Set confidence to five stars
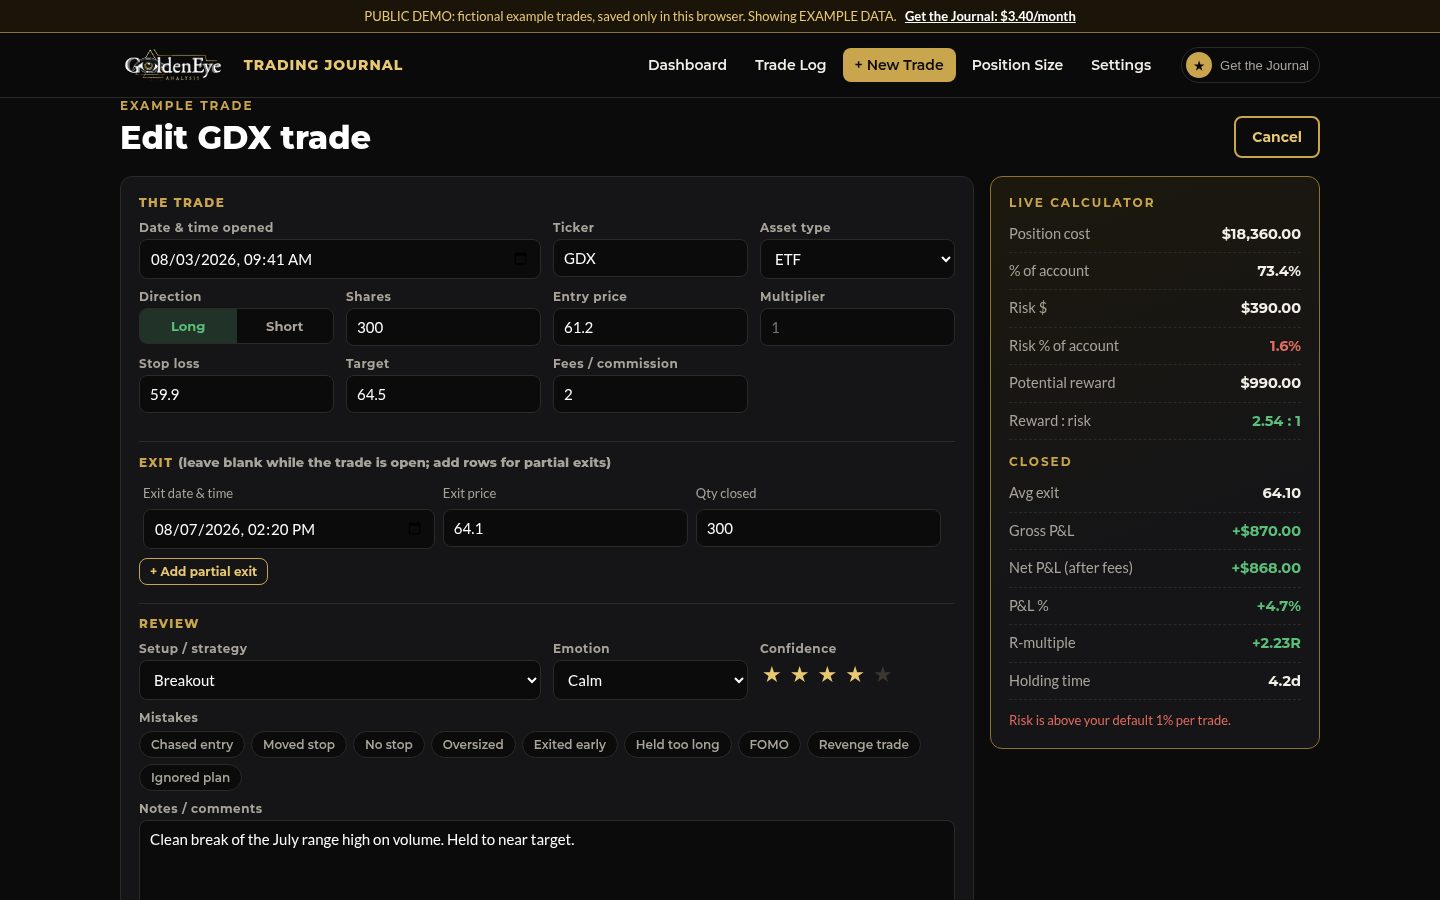The image size is (1440, 900). [x=883, y=675]
